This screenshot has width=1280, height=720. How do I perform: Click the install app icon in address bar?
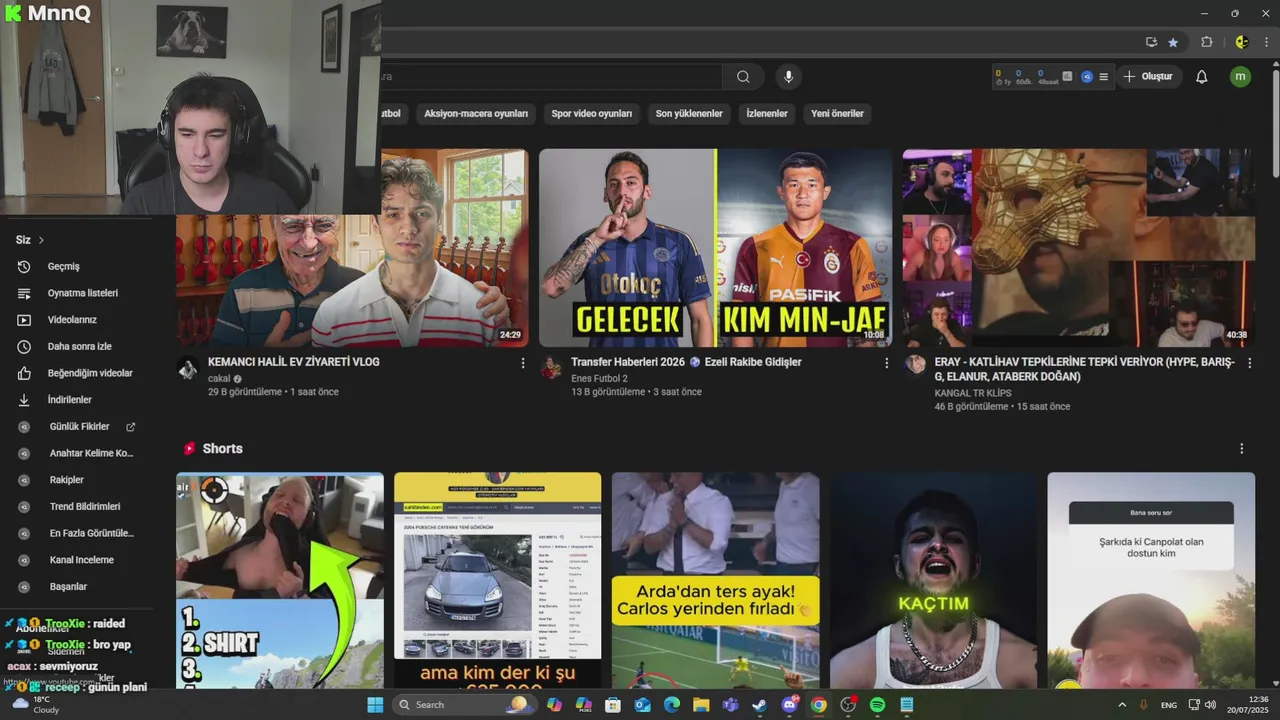pyautogui.click(x=1151, y=42)
